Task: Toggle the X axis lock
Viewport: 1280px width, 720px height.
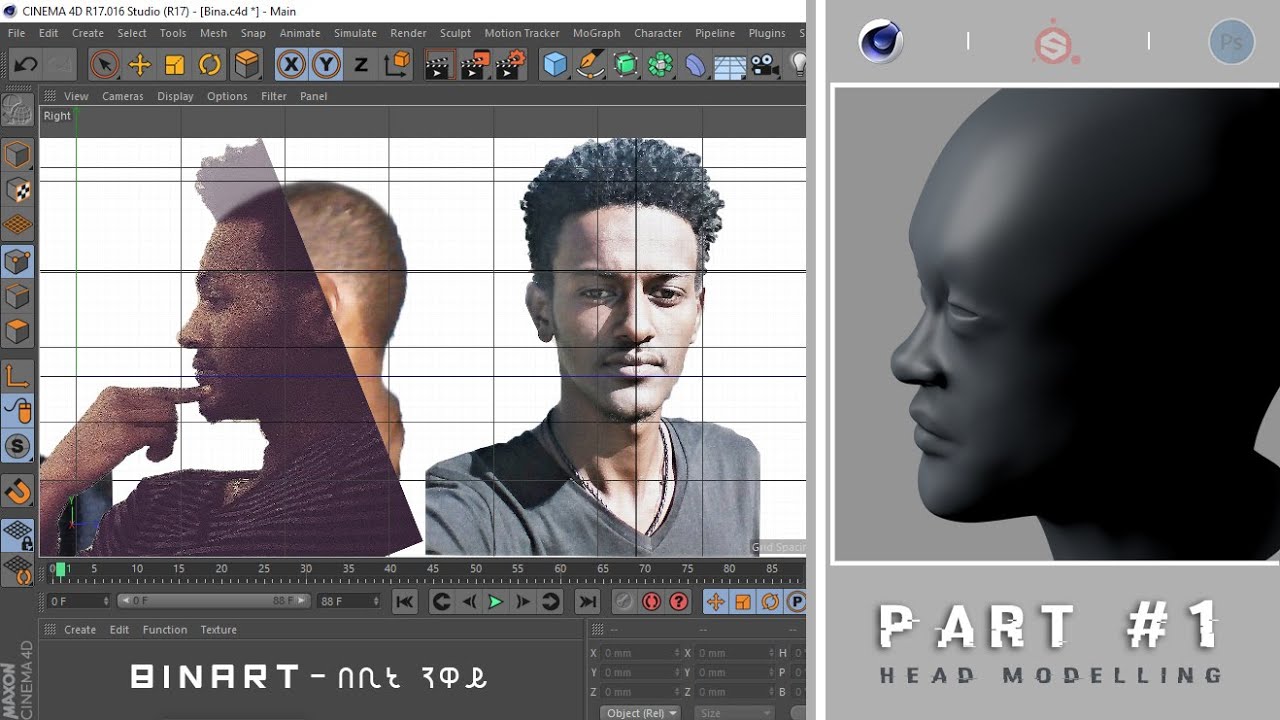Action: tap(291, 66)
